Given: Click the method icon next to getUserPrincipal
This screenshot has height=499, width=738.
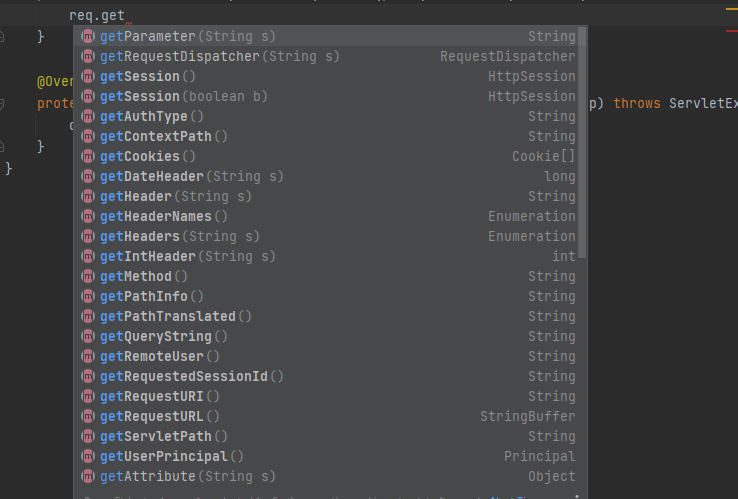Looking at the screenshot, I should 88,457.
